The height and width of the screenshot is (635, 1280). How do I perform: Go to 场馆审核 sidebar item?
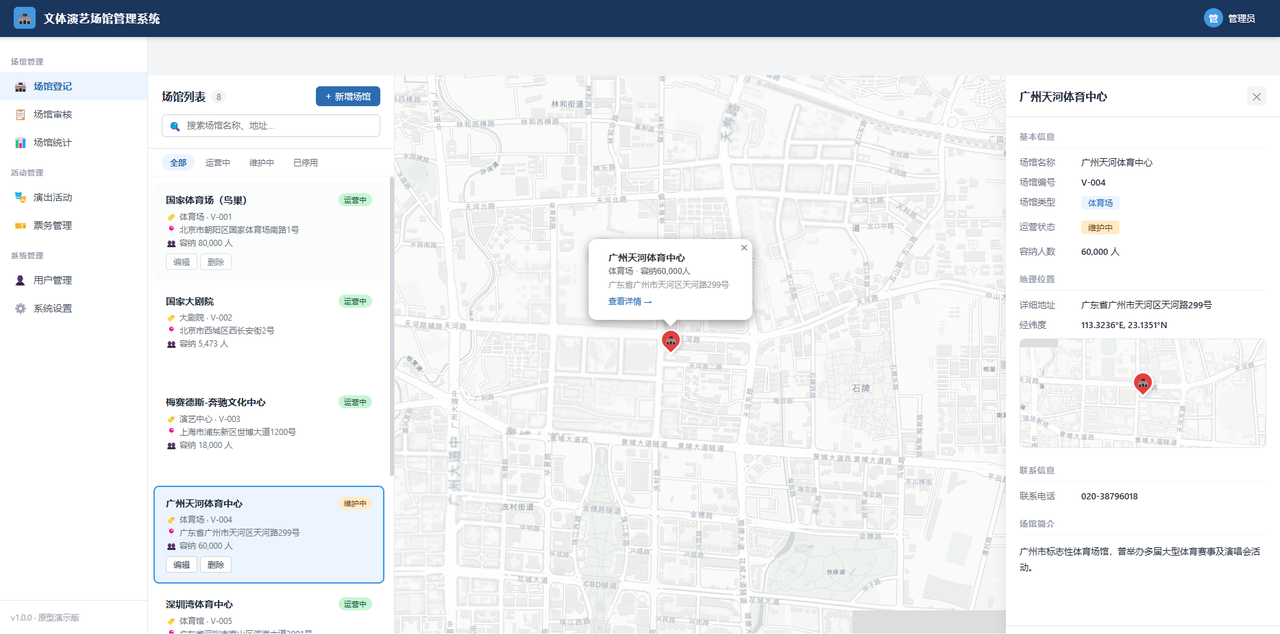(74, 114)
